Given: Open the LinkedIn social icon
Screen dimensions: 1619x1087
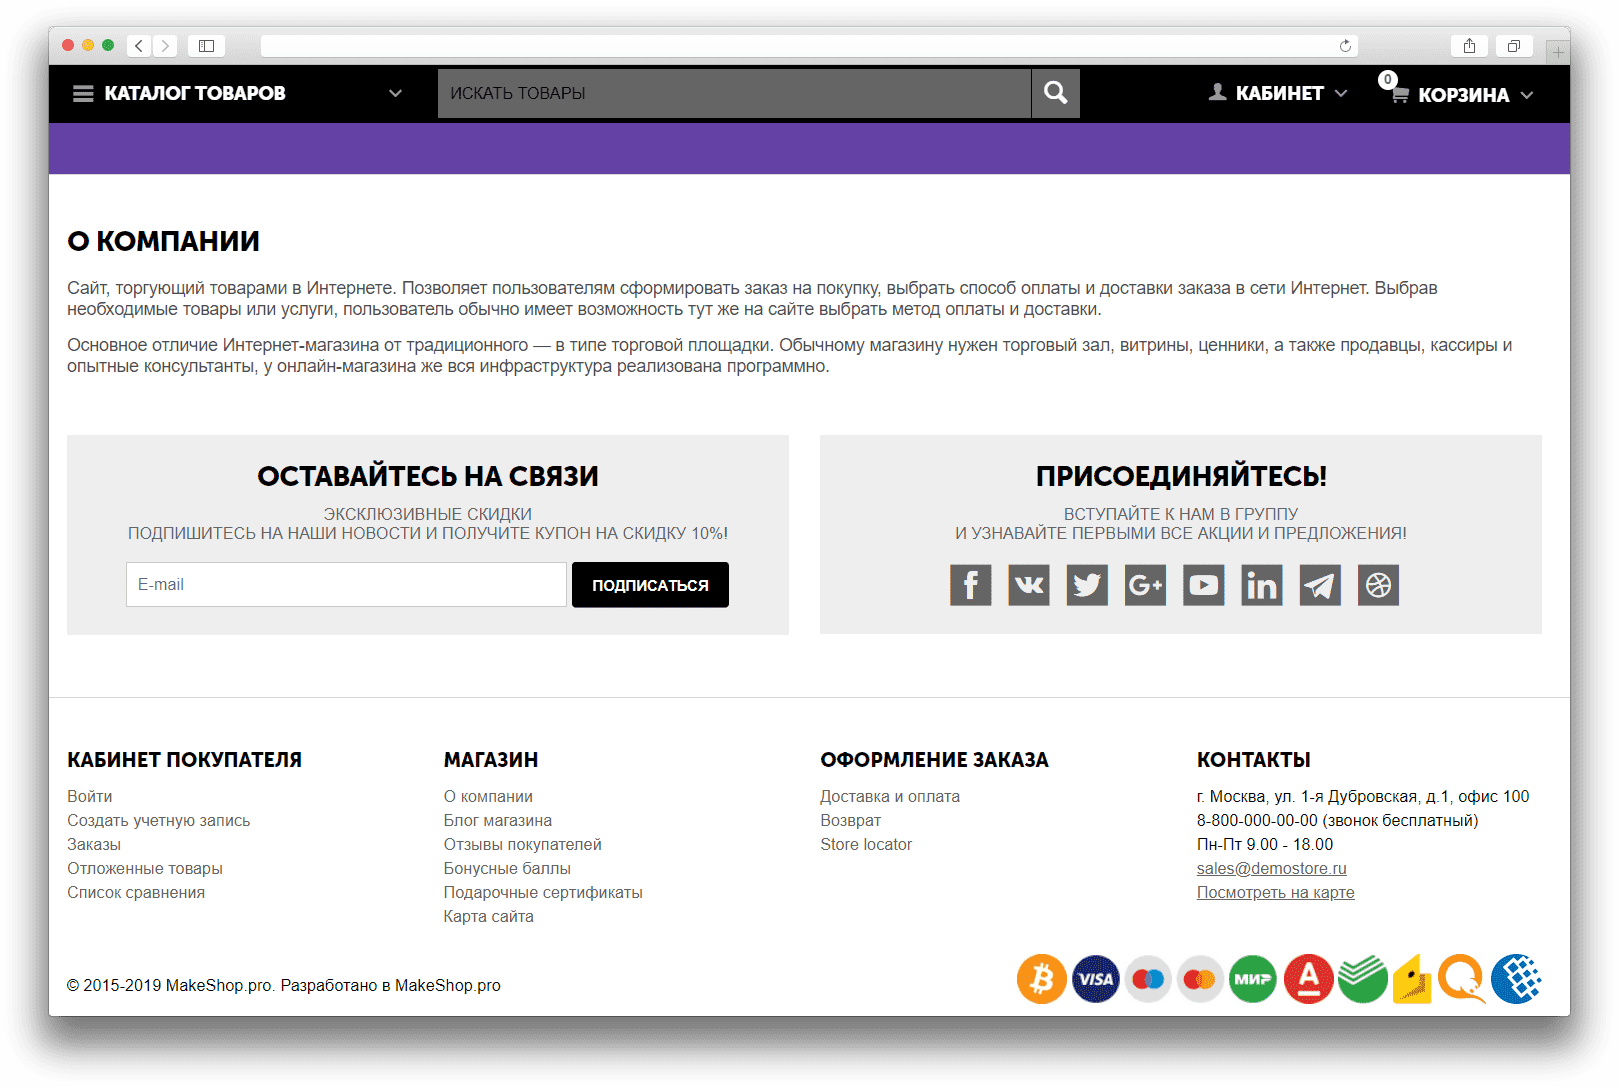Looking at the screenshot, I should tap(1262, 585).
